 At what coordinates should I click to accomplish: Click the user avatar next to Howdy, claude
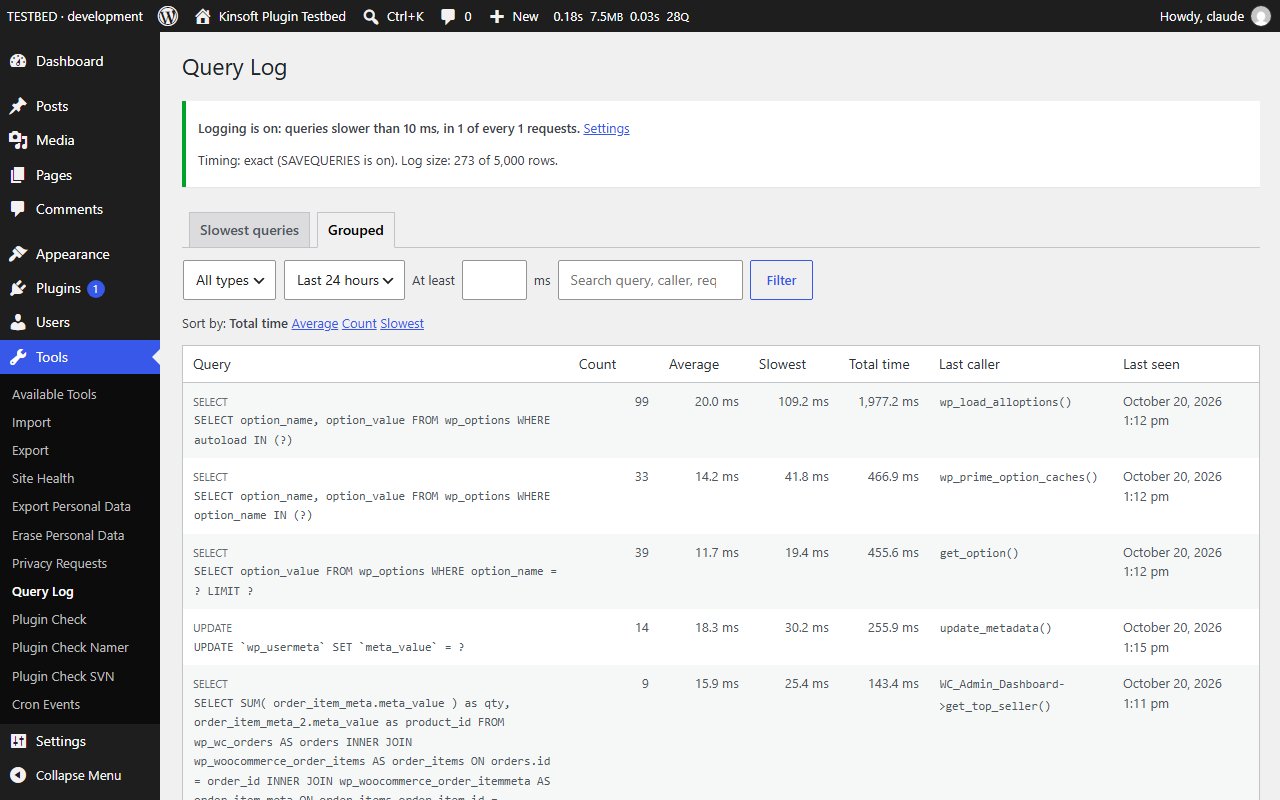coord(1260,16)
